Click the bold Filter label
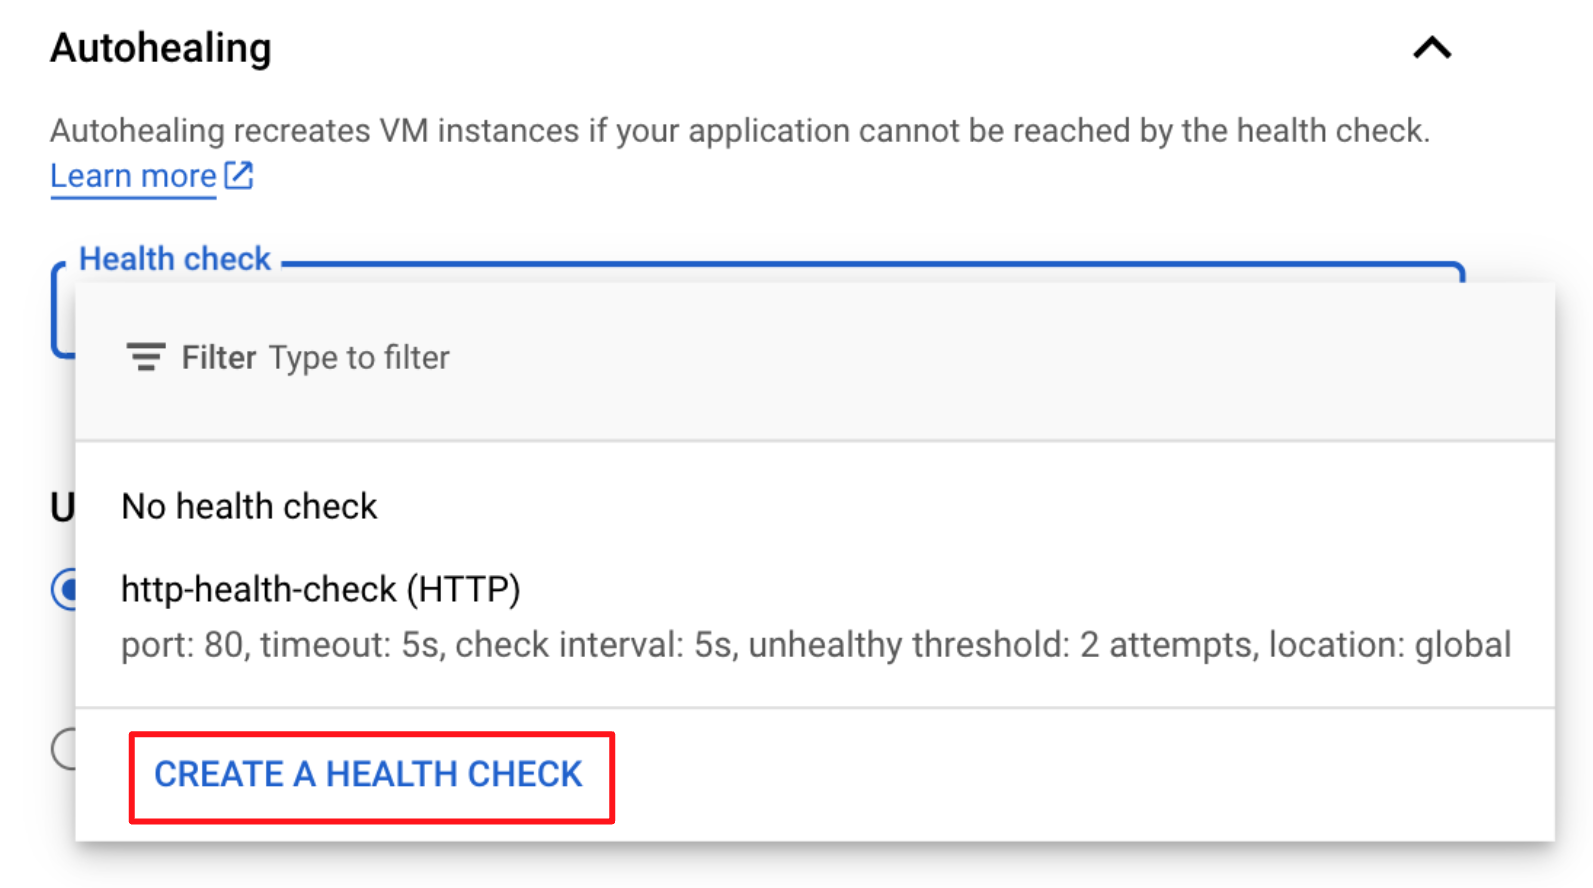This screenshot has height=888, width=1593. tap(219, 358)
